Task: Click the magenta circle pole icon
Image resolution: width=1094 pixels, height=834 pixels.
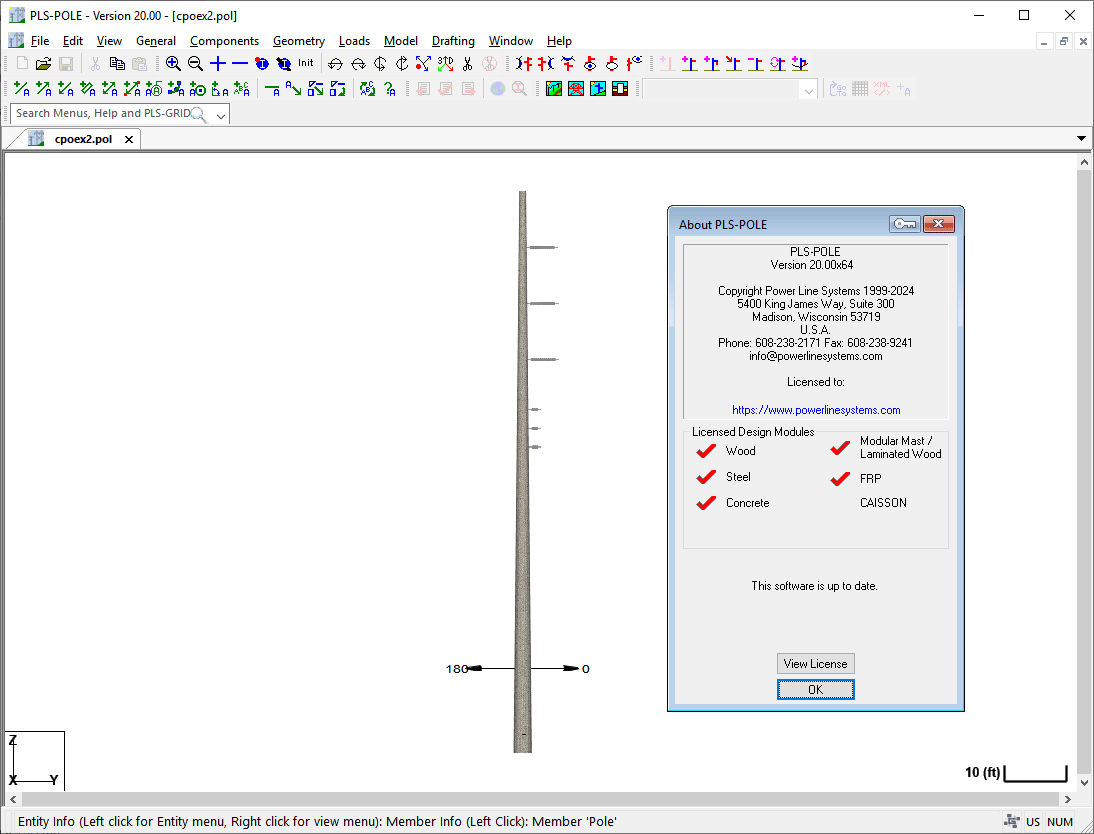Action: pyautogui.click(x=777, y=64)
